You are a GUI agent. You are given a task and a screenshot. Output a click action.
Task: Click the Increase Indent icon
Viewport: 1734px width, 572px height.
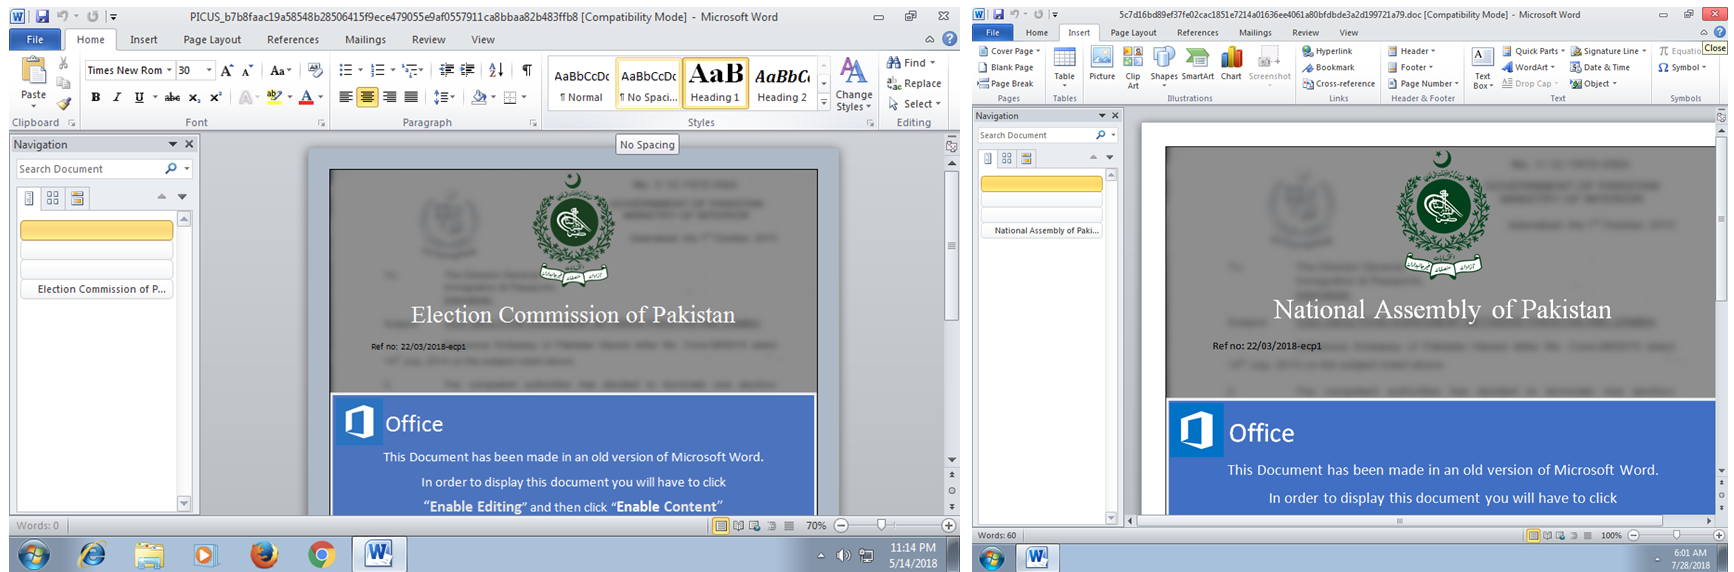467,70
